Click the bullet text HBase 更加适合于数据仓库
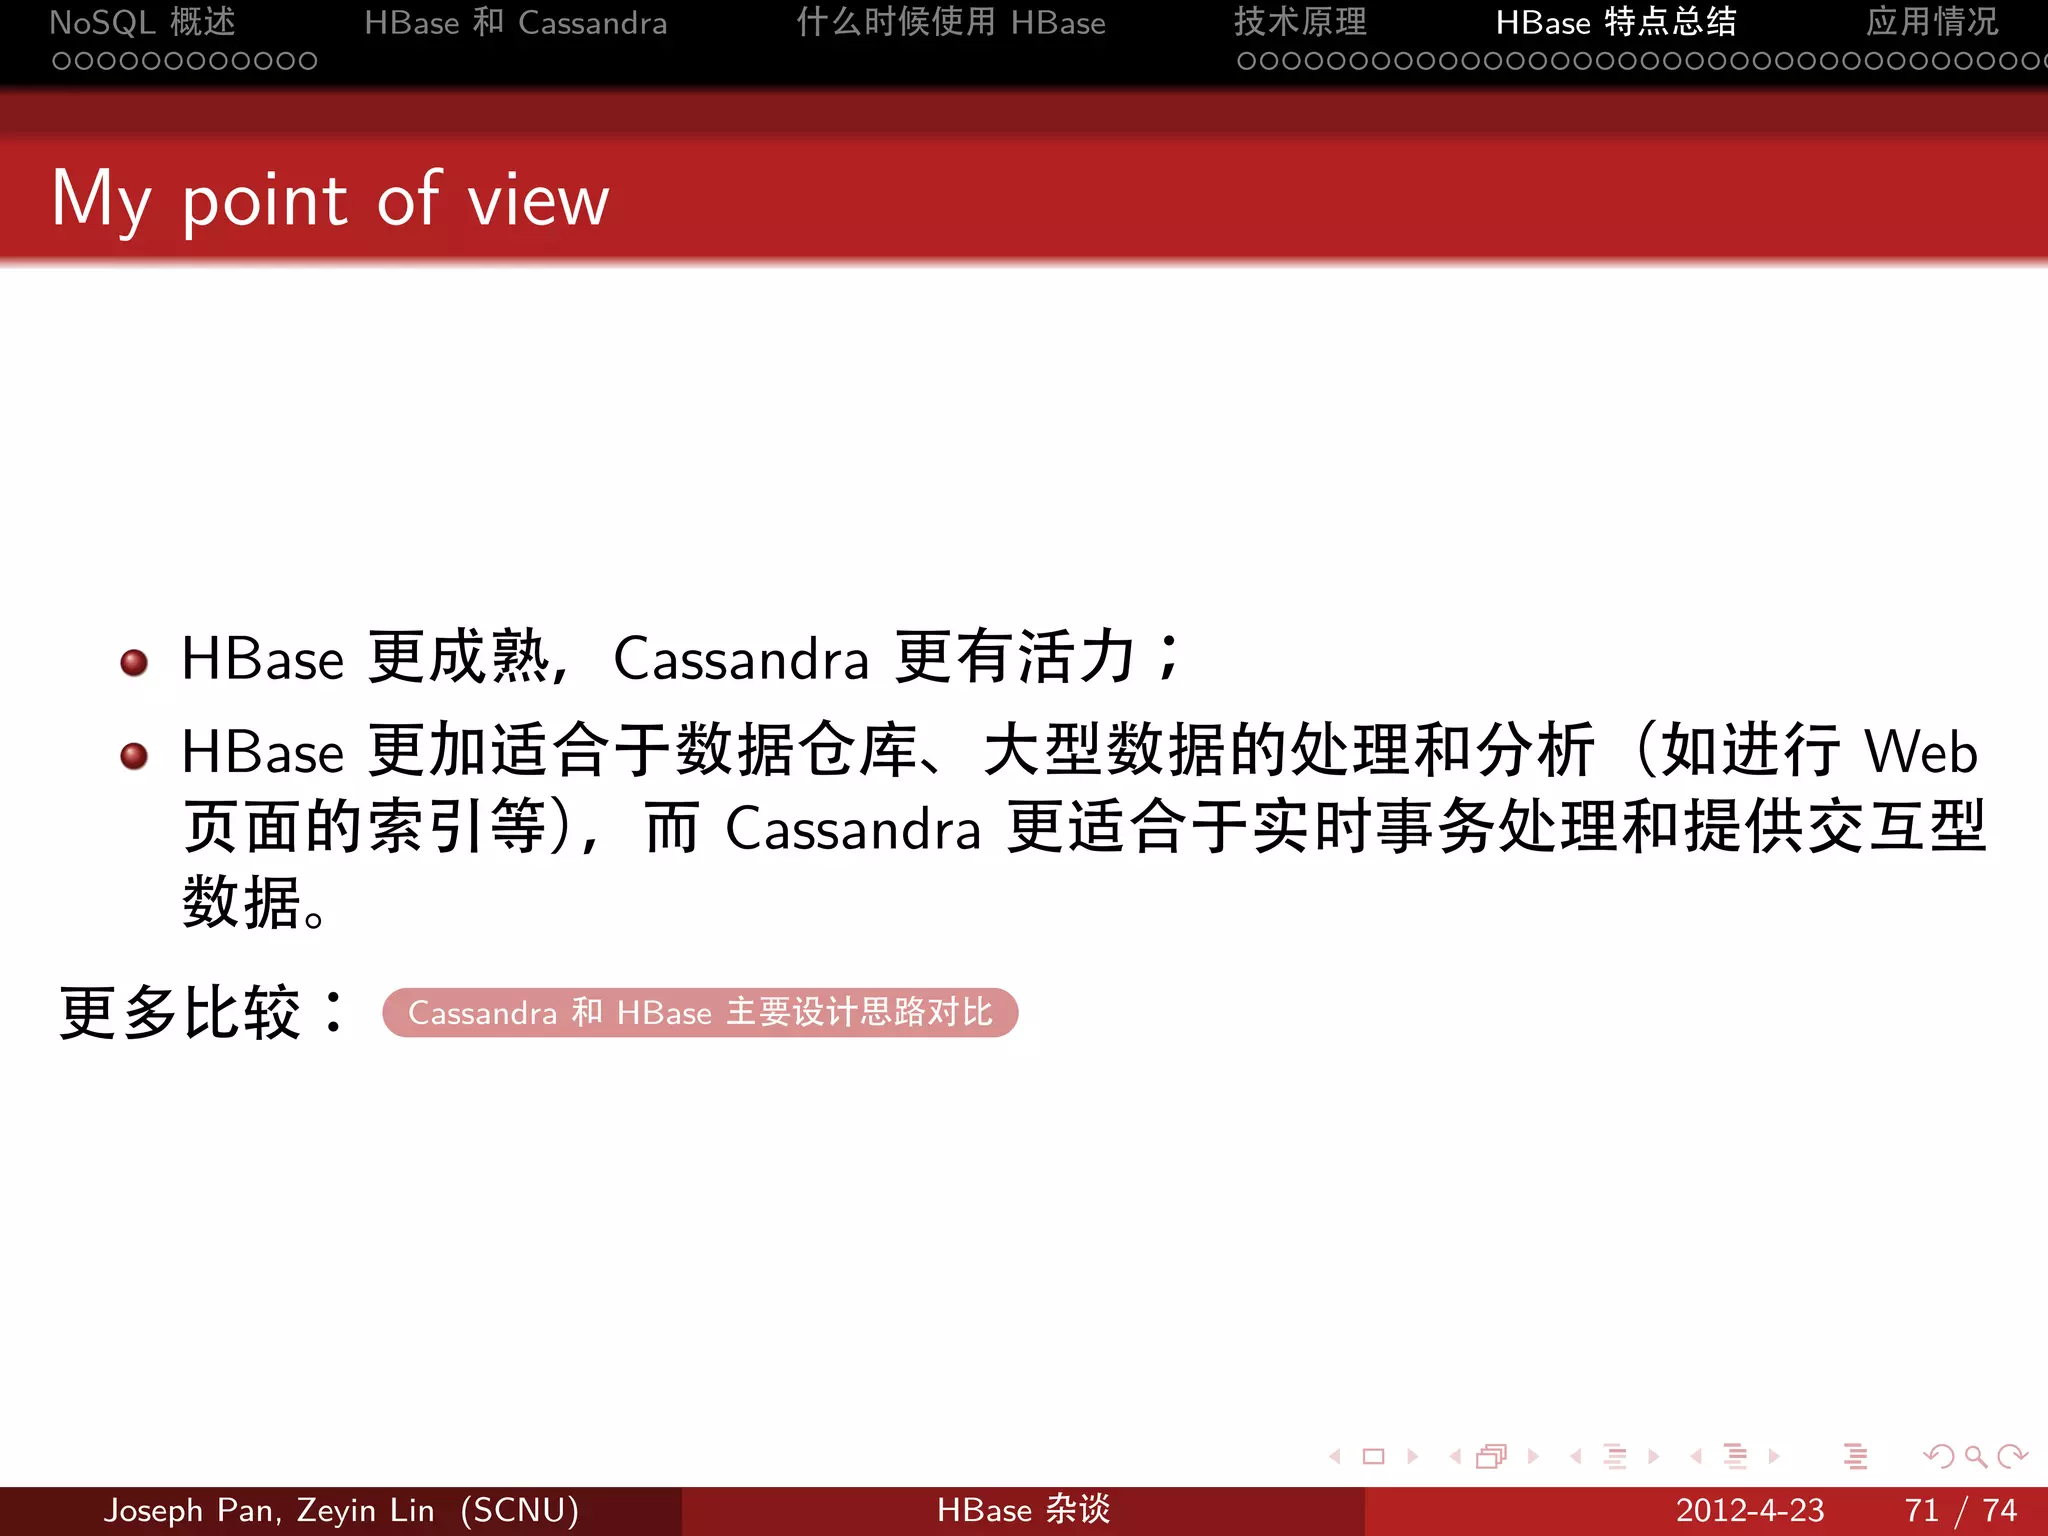 coord(550,751)
